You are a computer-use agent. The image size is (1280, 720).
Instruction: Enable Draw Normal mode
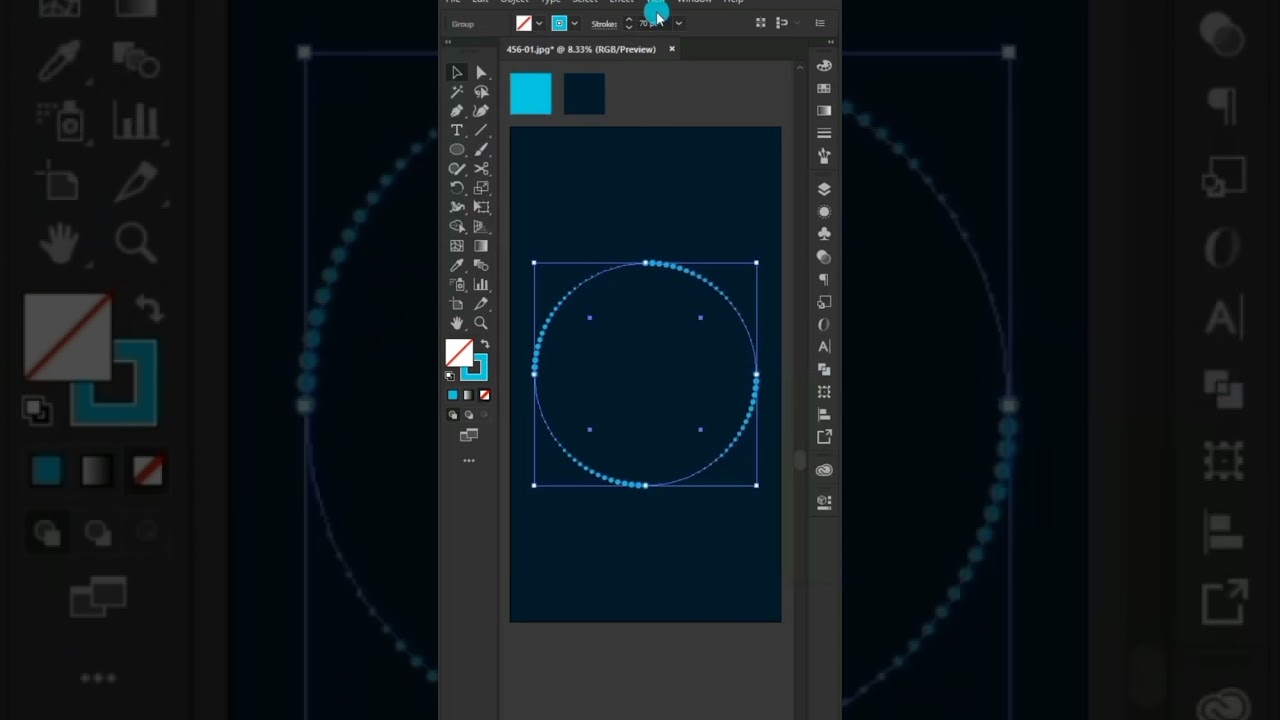click(453, 414)
